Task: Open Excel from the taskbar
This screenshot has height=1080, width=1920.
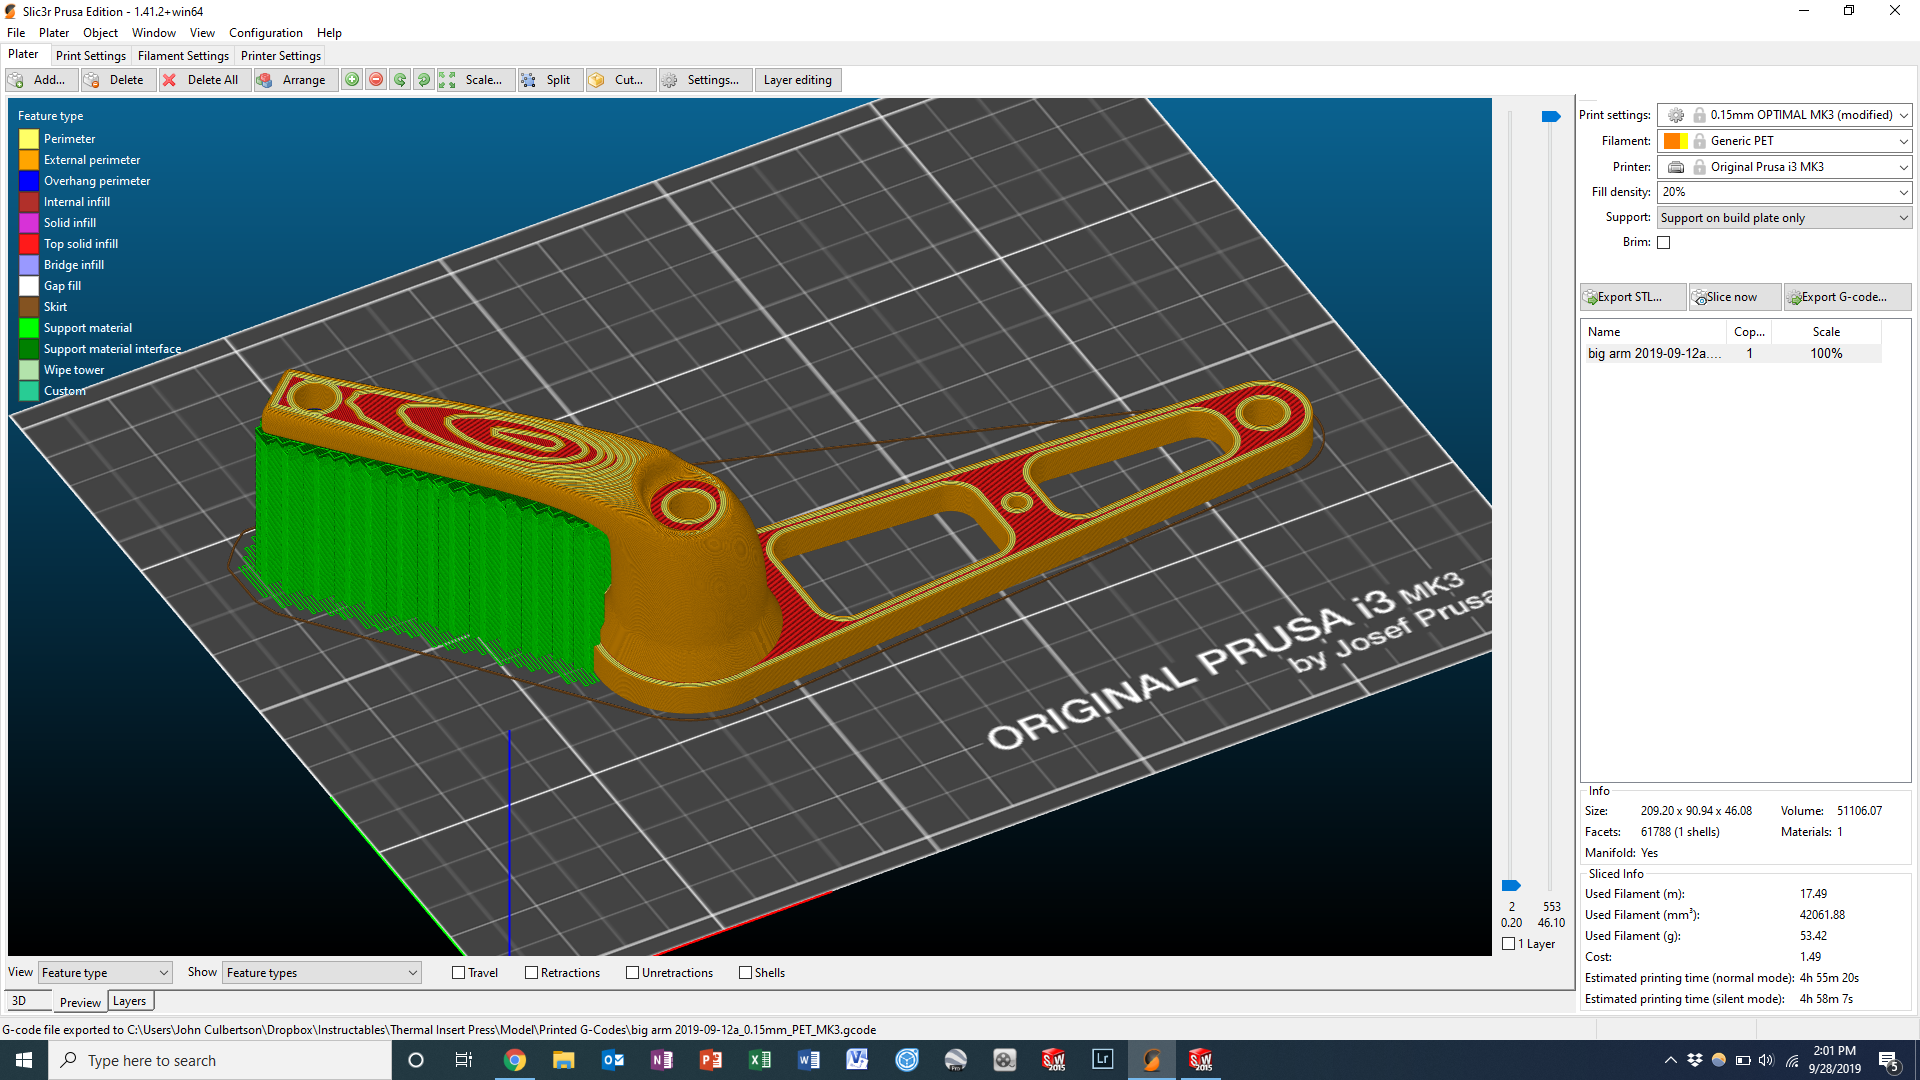Action: coord(760,1060)
